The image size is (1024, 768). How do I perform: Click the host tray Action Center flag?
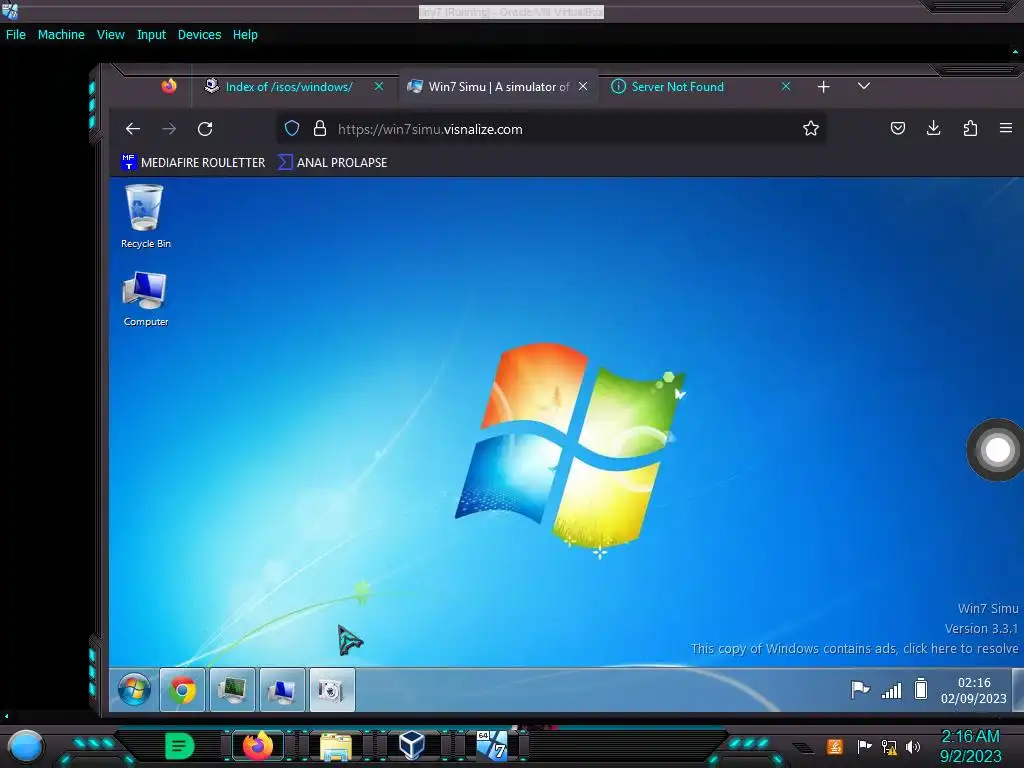[864, 746]
